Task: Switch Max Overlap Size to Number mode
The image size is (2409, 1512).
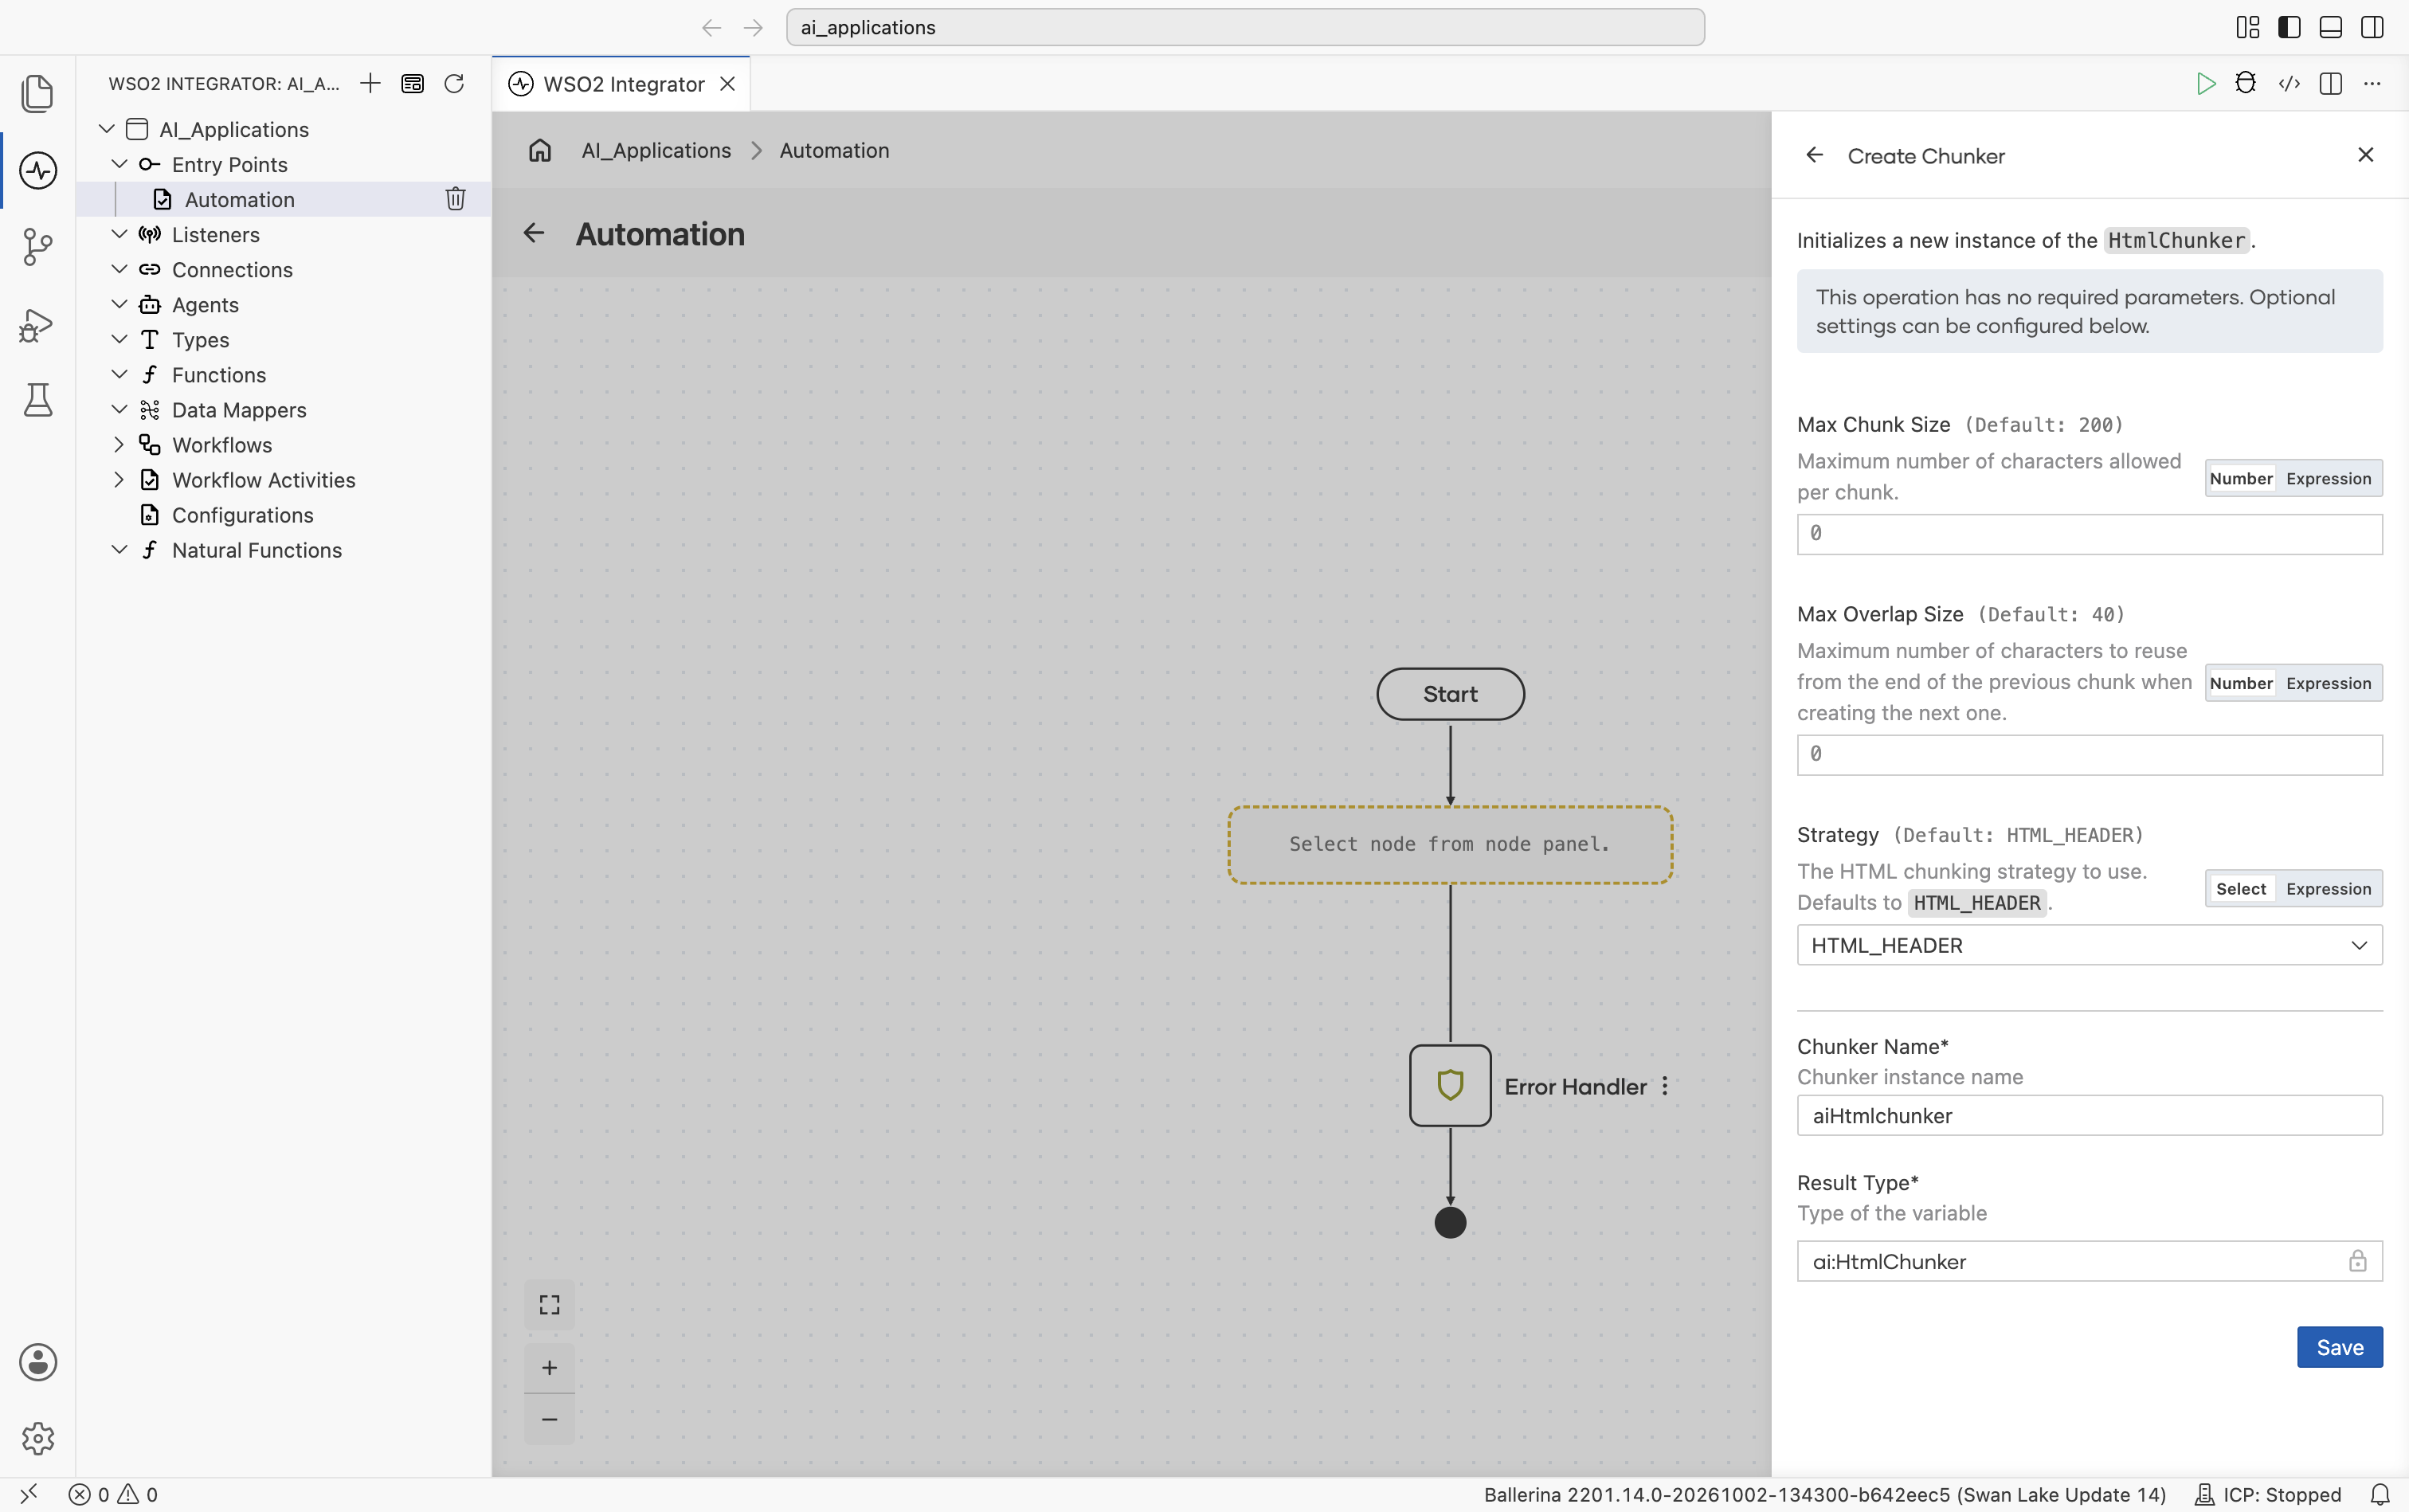Action: [2241, 683]
